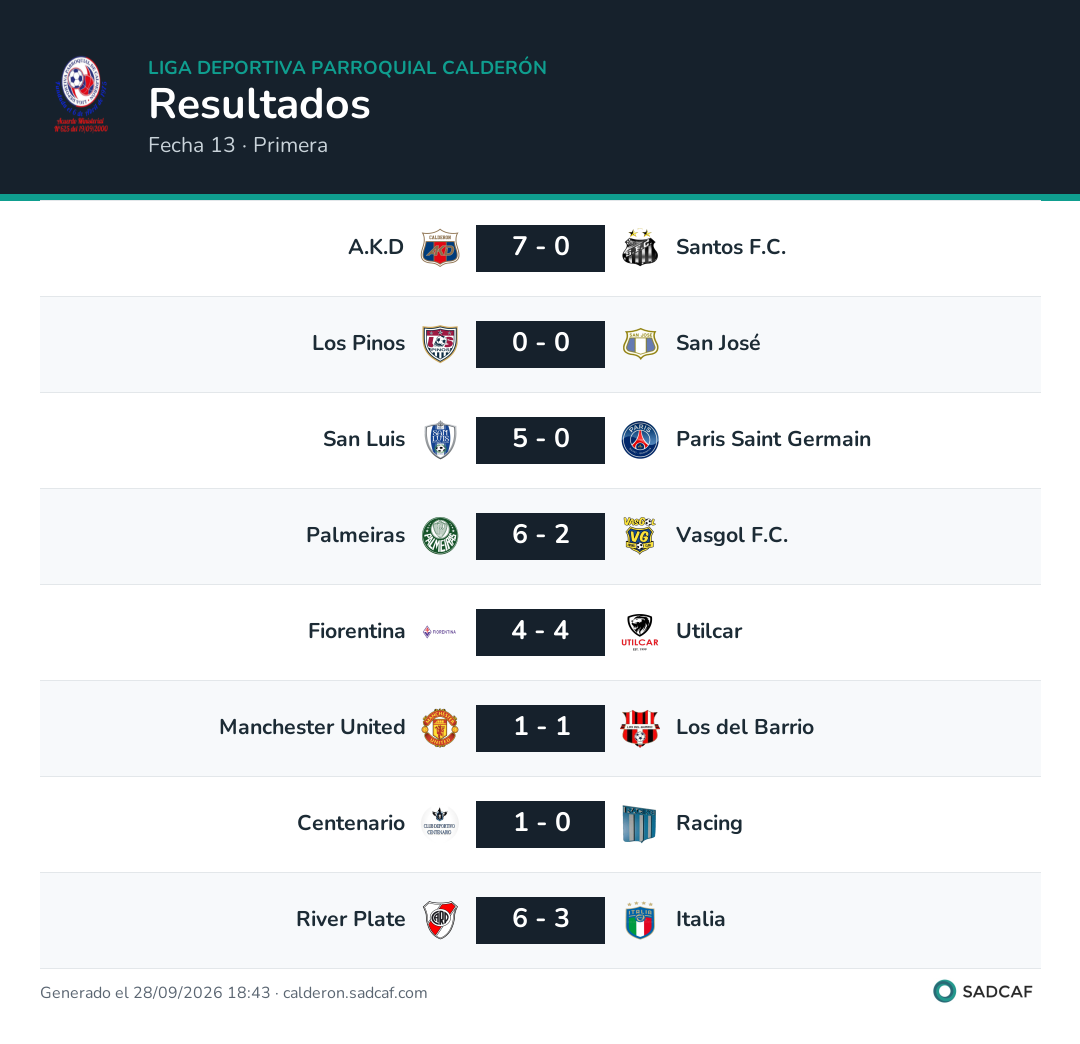Click the Santos F.C. crest

[x=640, y=248]
